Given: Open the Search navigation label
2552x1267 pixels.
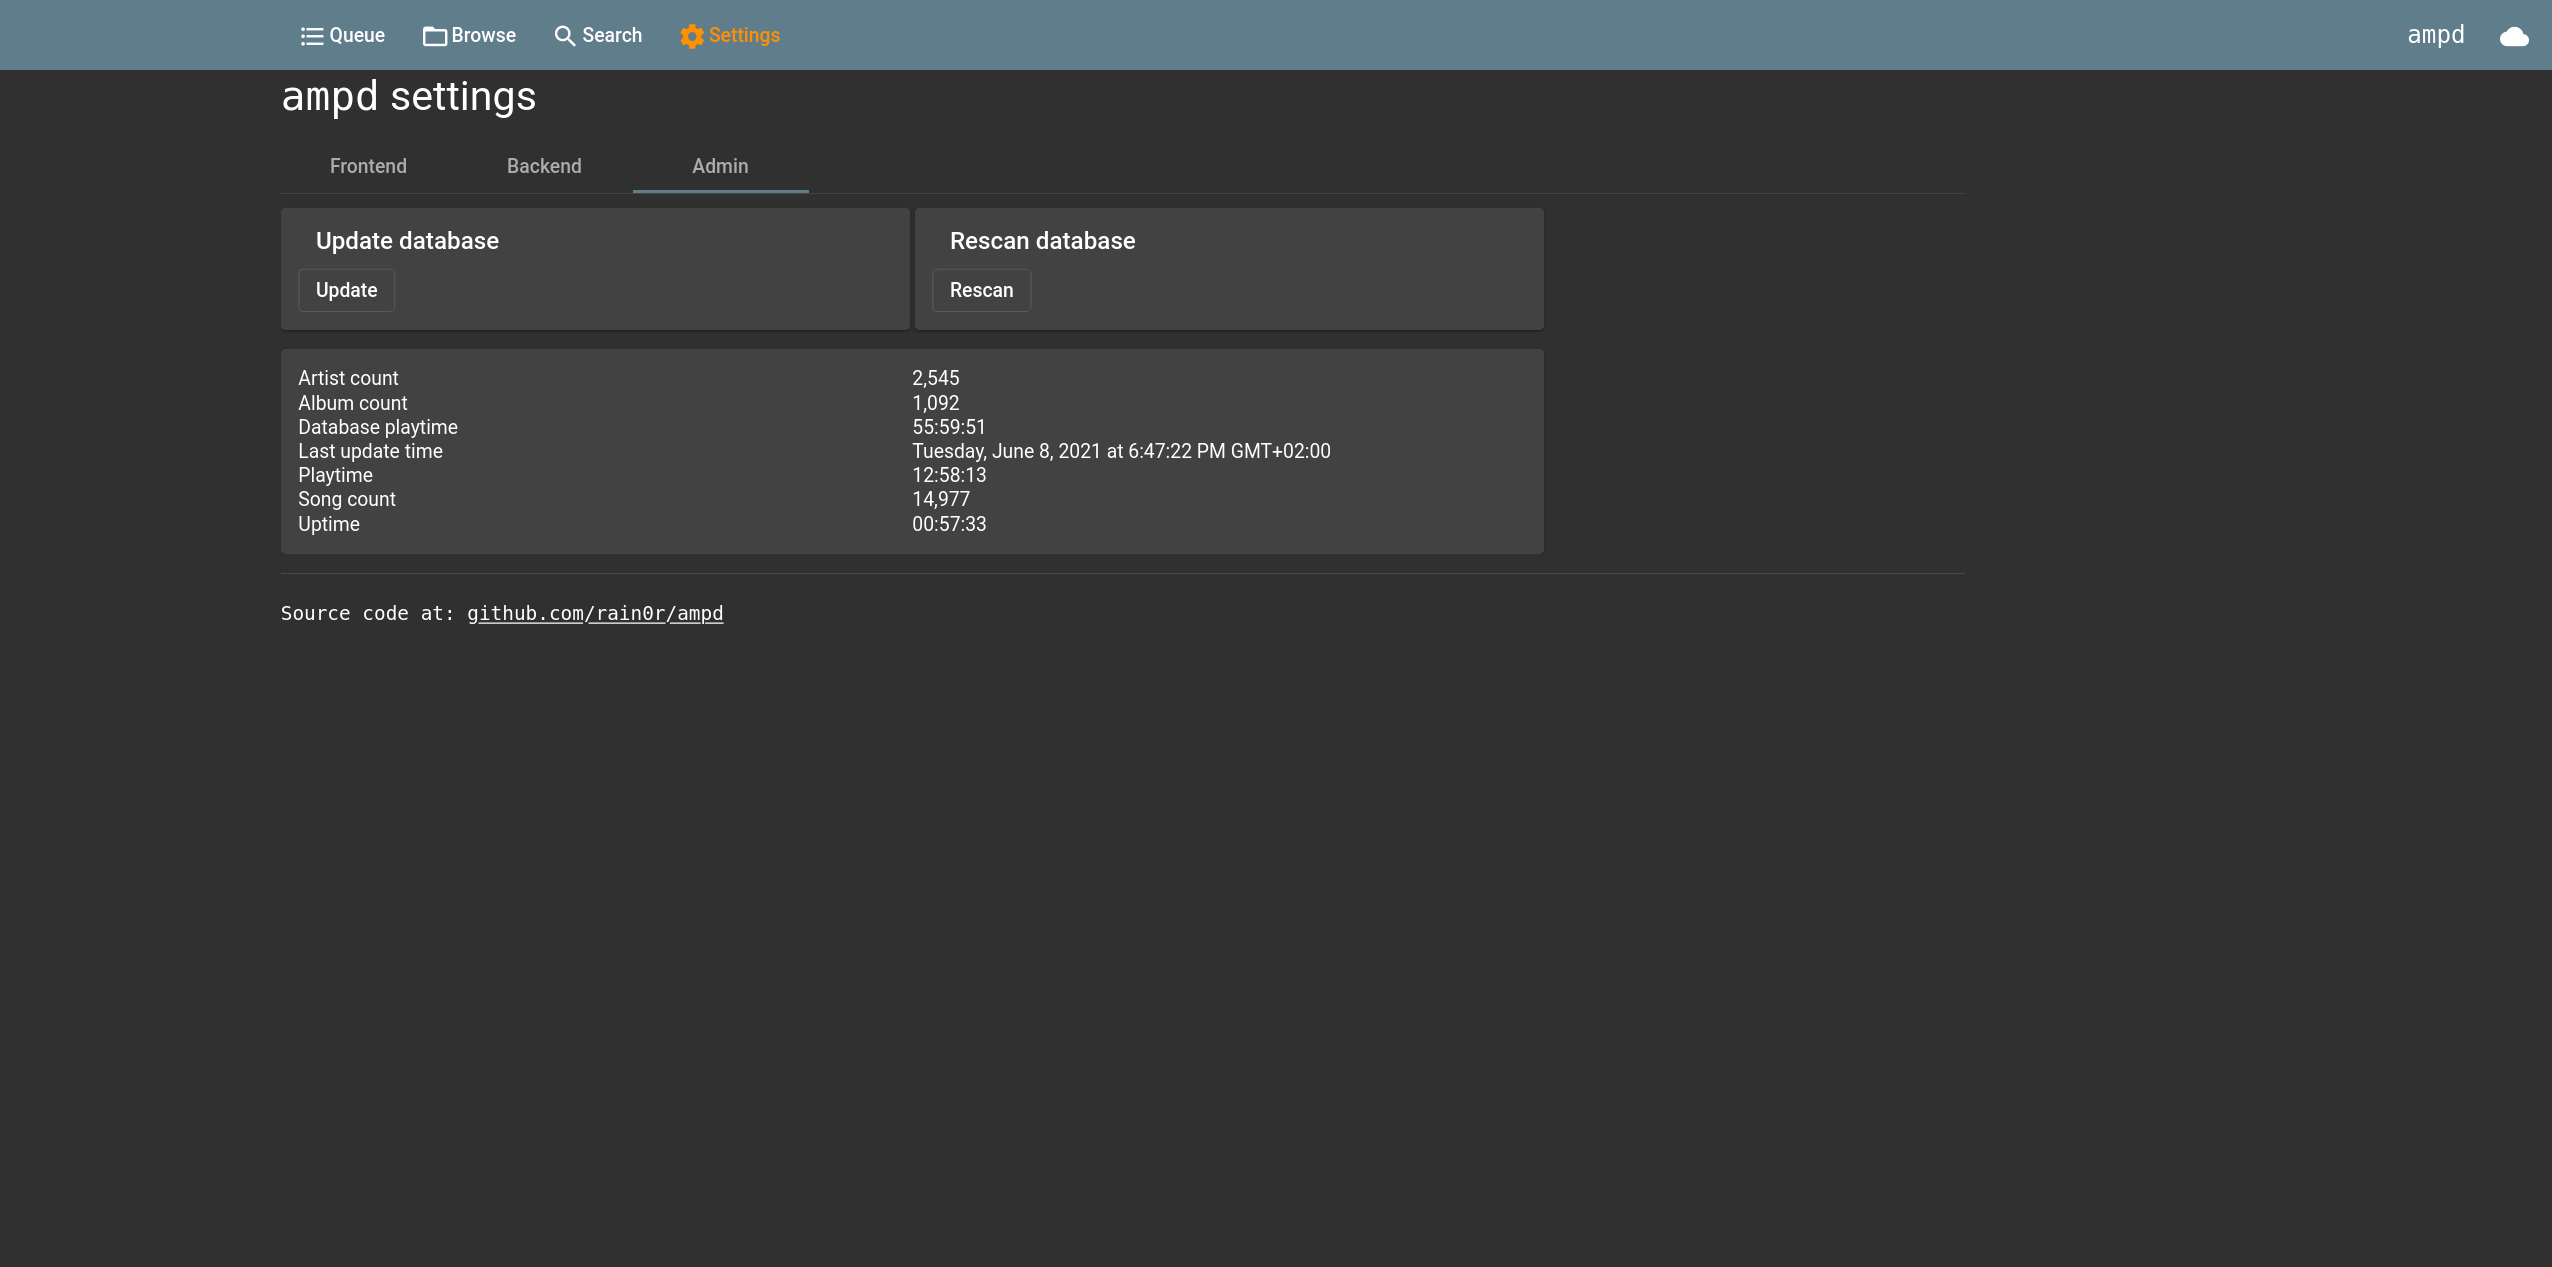Looking at the screenshot, I should [612, 35].
